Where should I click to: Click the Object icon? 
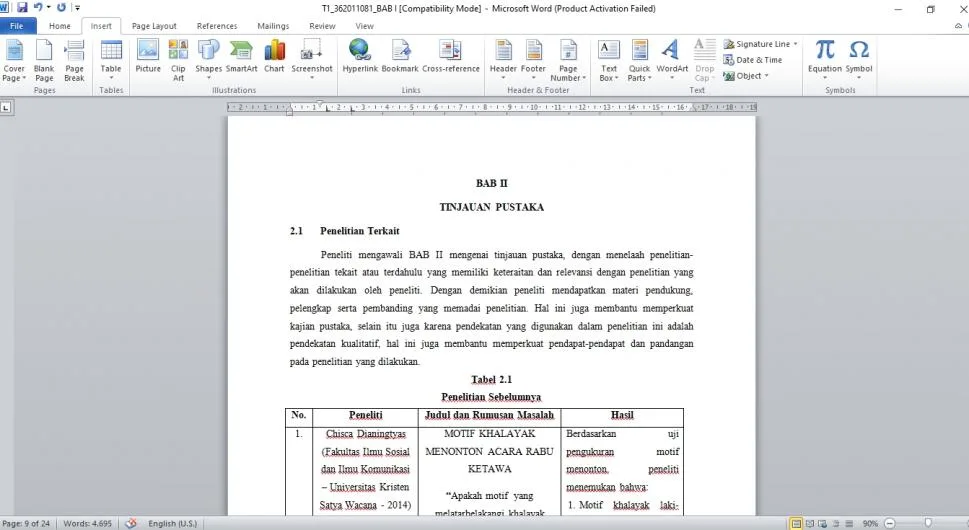[729, 76]
